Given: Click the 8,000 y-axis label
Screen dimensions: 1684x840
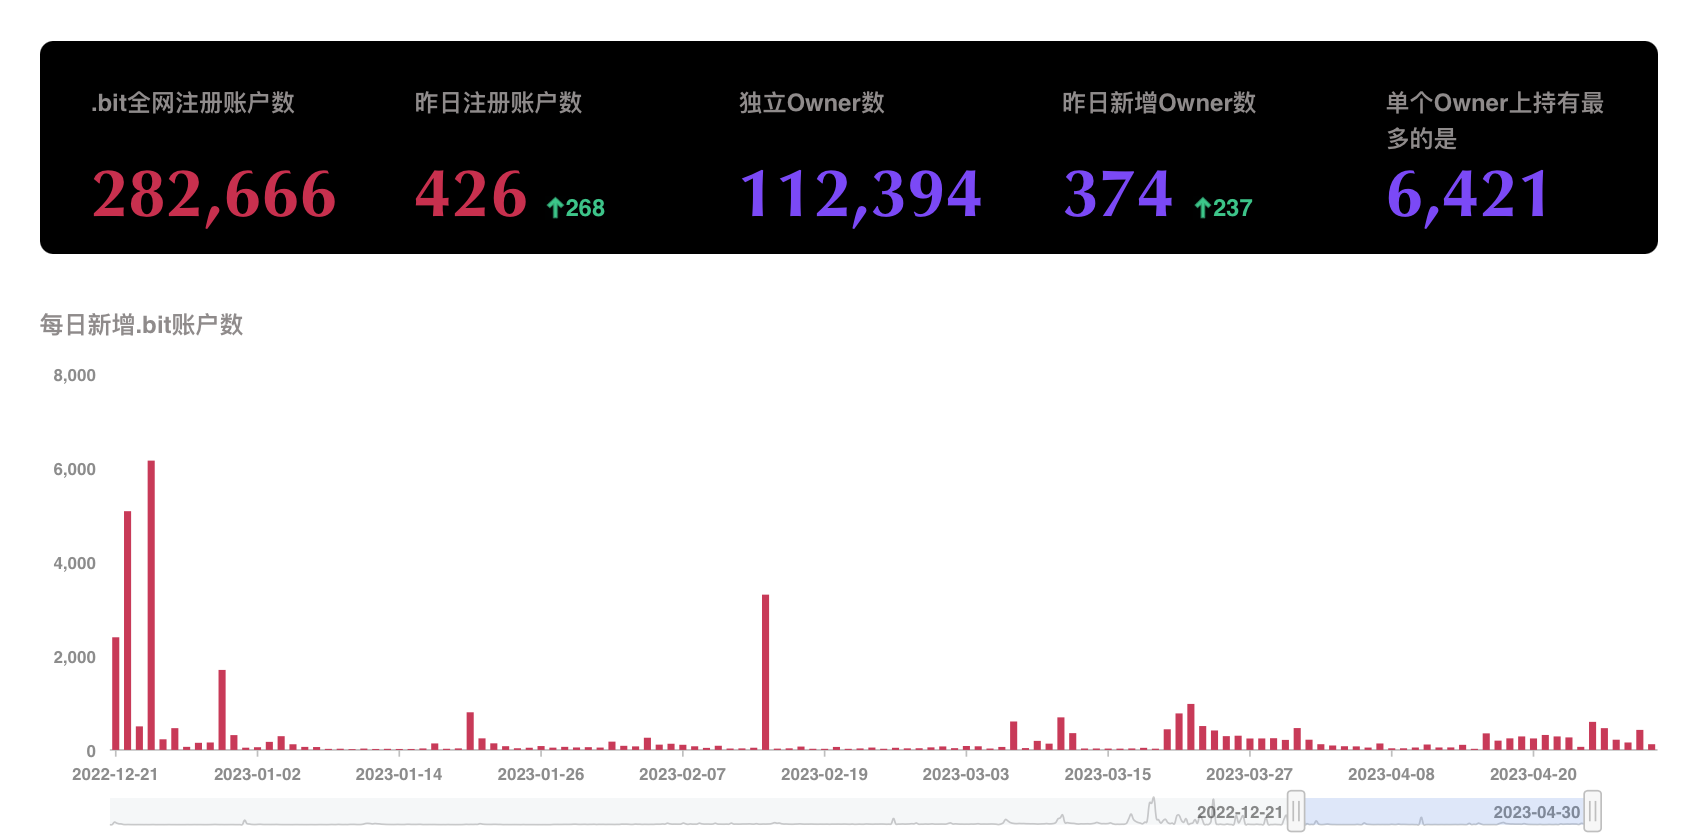Looking at the screenshot, I should tap(74, 376).
